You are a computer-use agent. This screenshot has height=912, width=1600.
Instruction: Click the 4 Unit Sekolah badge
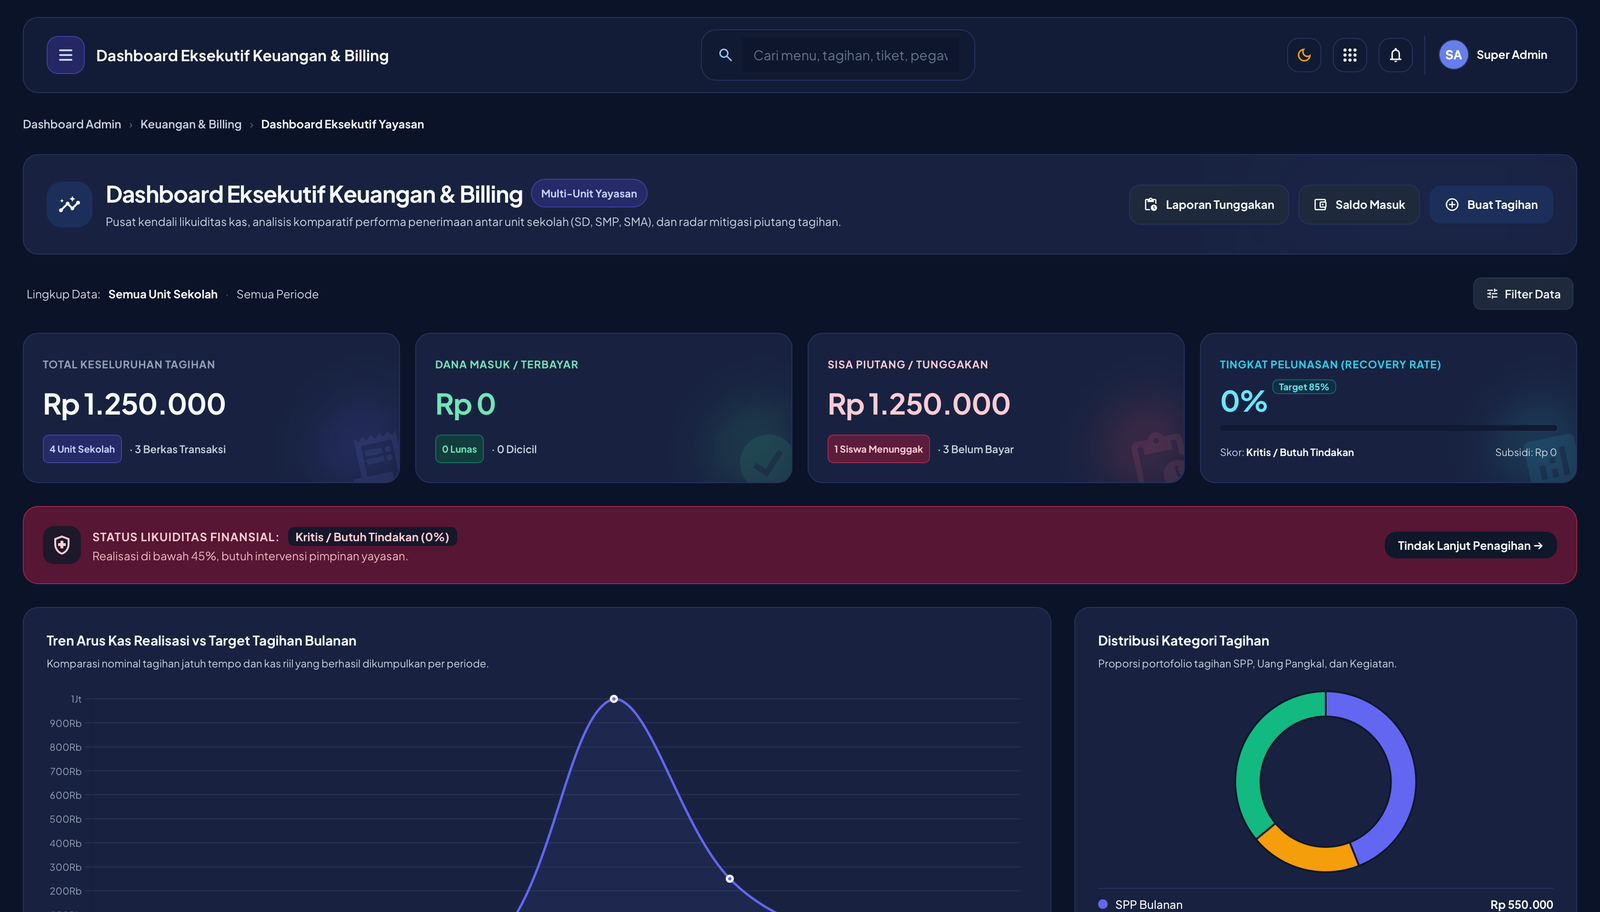(x=82, y=449)
